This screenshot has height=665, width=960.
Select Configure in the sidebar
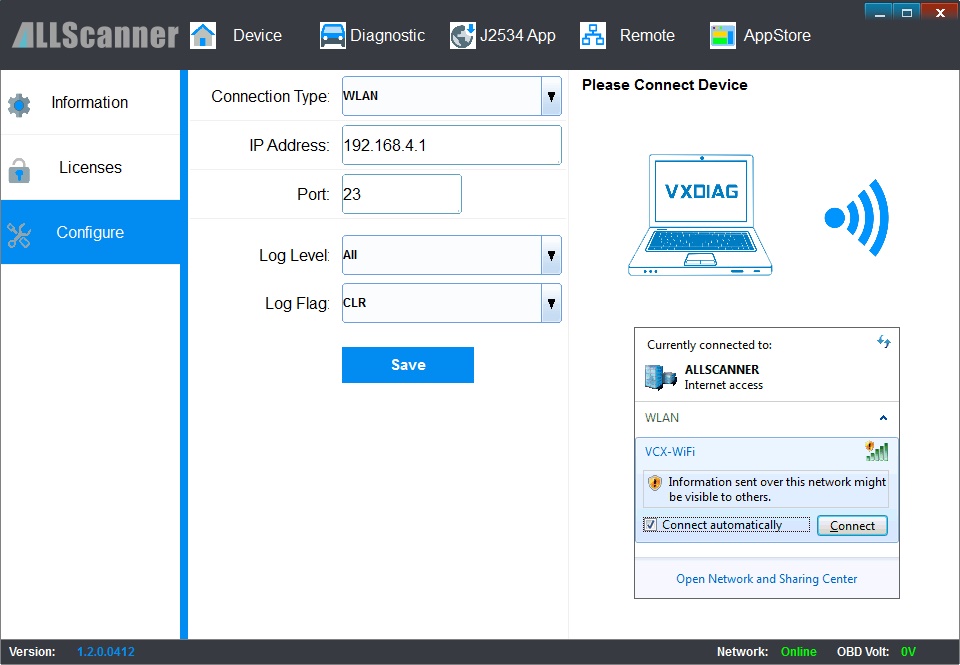91,232
